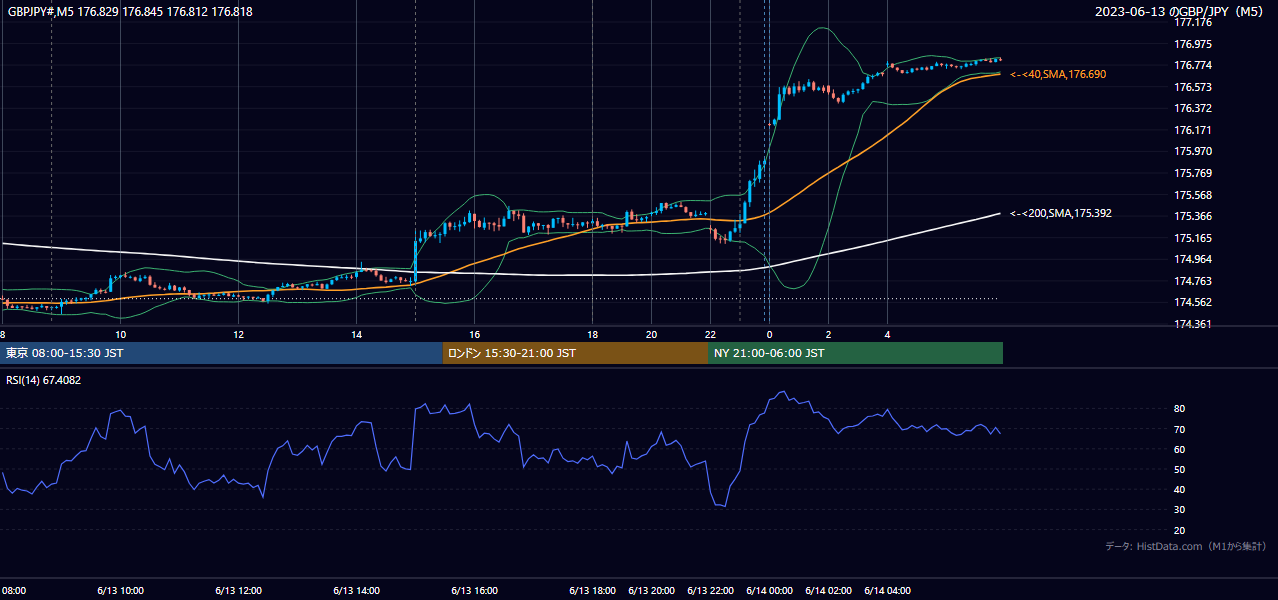The height and width of the screenshot is (600, 1278).
Task: Click price axis value 176.774
Action: (x=1194, y=66)
